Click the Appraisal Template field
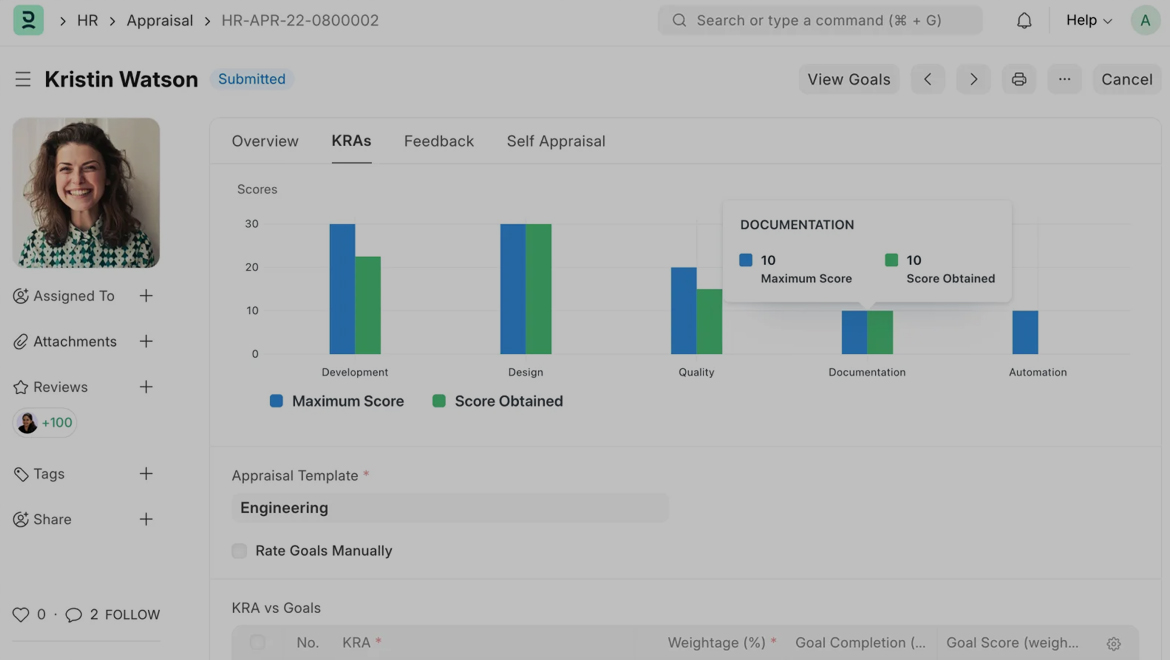The width and height of the screenshot is (1170, 660). (449, 508)
